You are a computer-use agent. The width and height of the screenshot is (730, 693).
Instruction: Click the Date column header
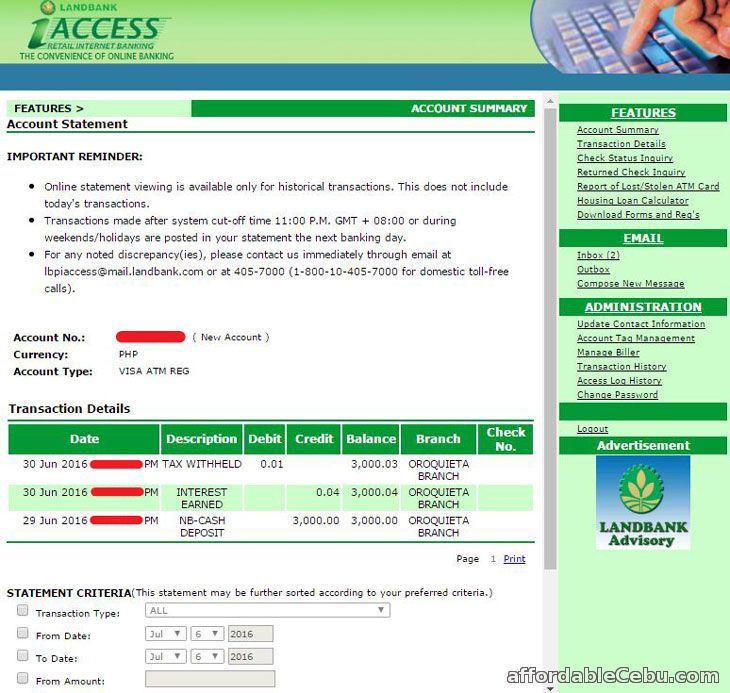[84, 439]
